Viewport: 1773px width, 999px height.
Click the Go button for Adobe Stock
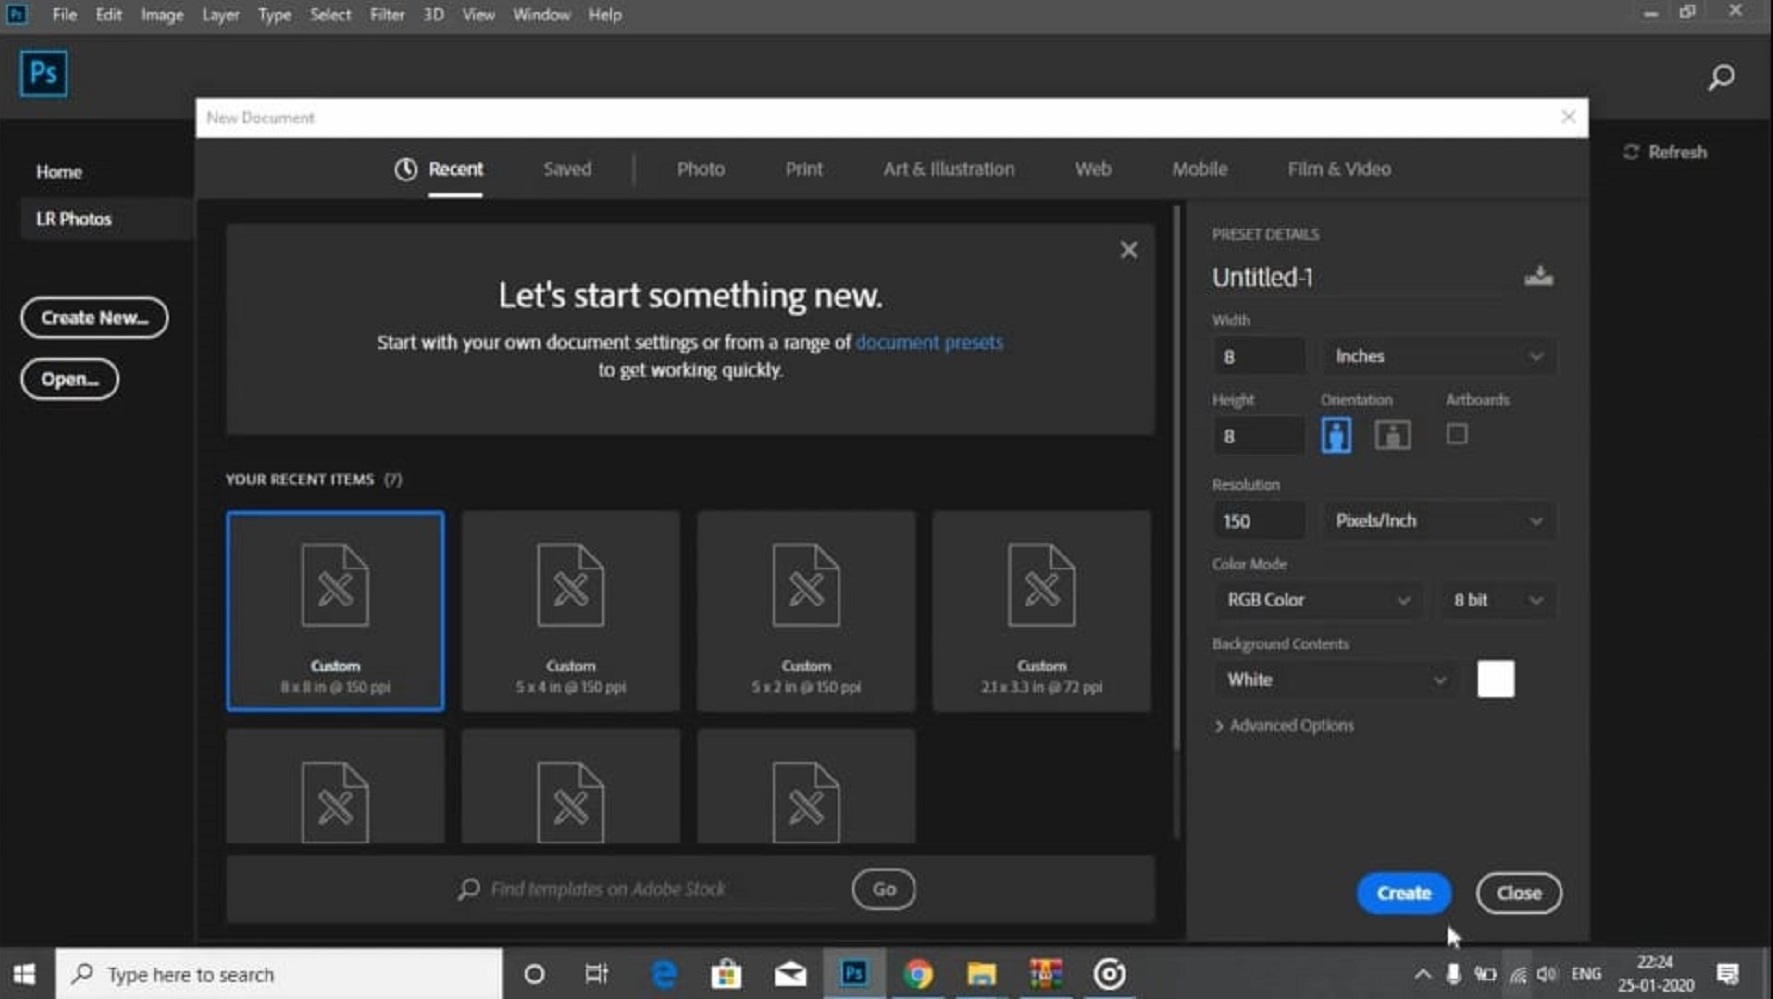pos(884,889)
